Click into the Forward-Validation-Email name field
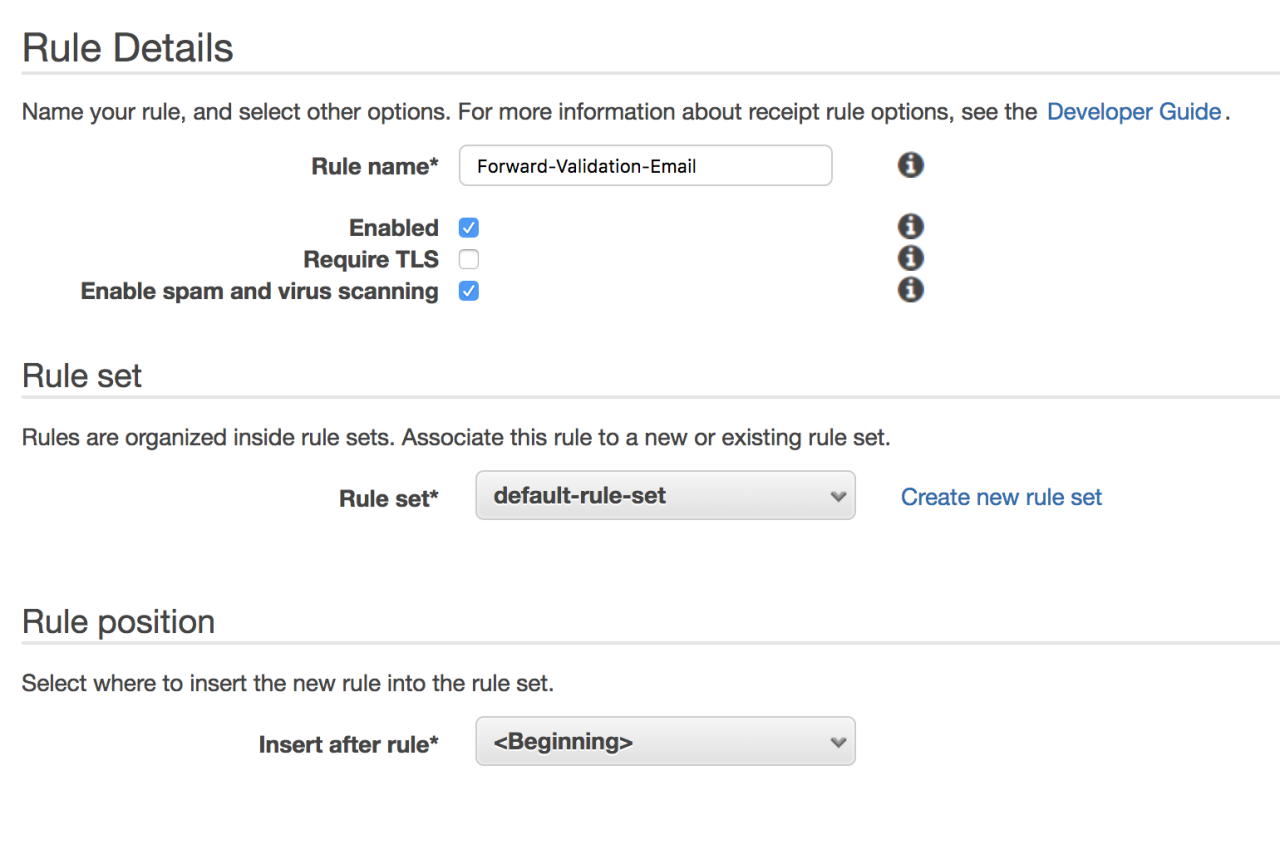1280x859 pixels. (x=645, y=166)
